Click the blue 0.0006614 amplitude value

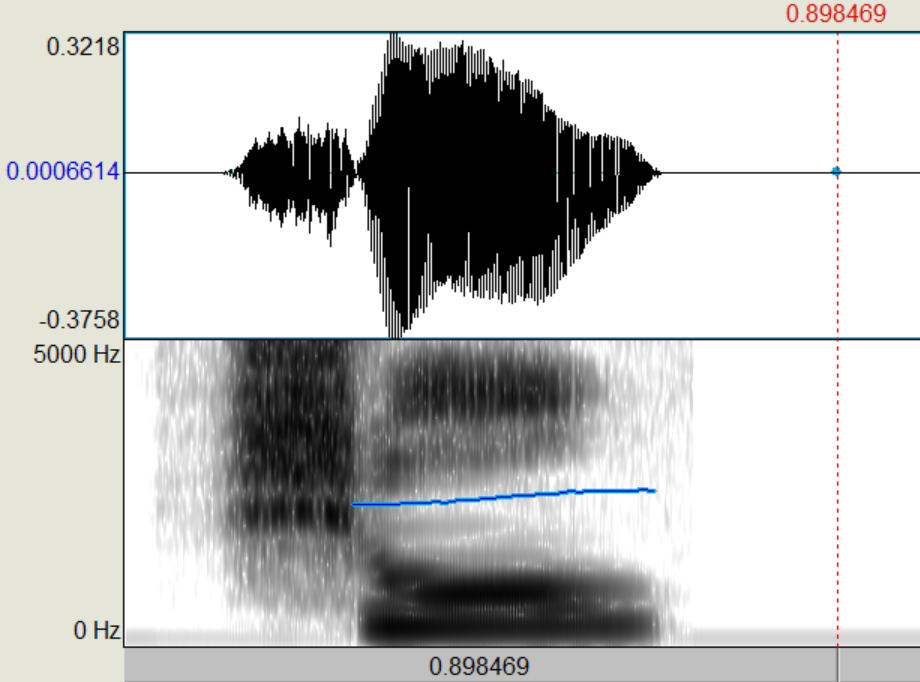62,172
